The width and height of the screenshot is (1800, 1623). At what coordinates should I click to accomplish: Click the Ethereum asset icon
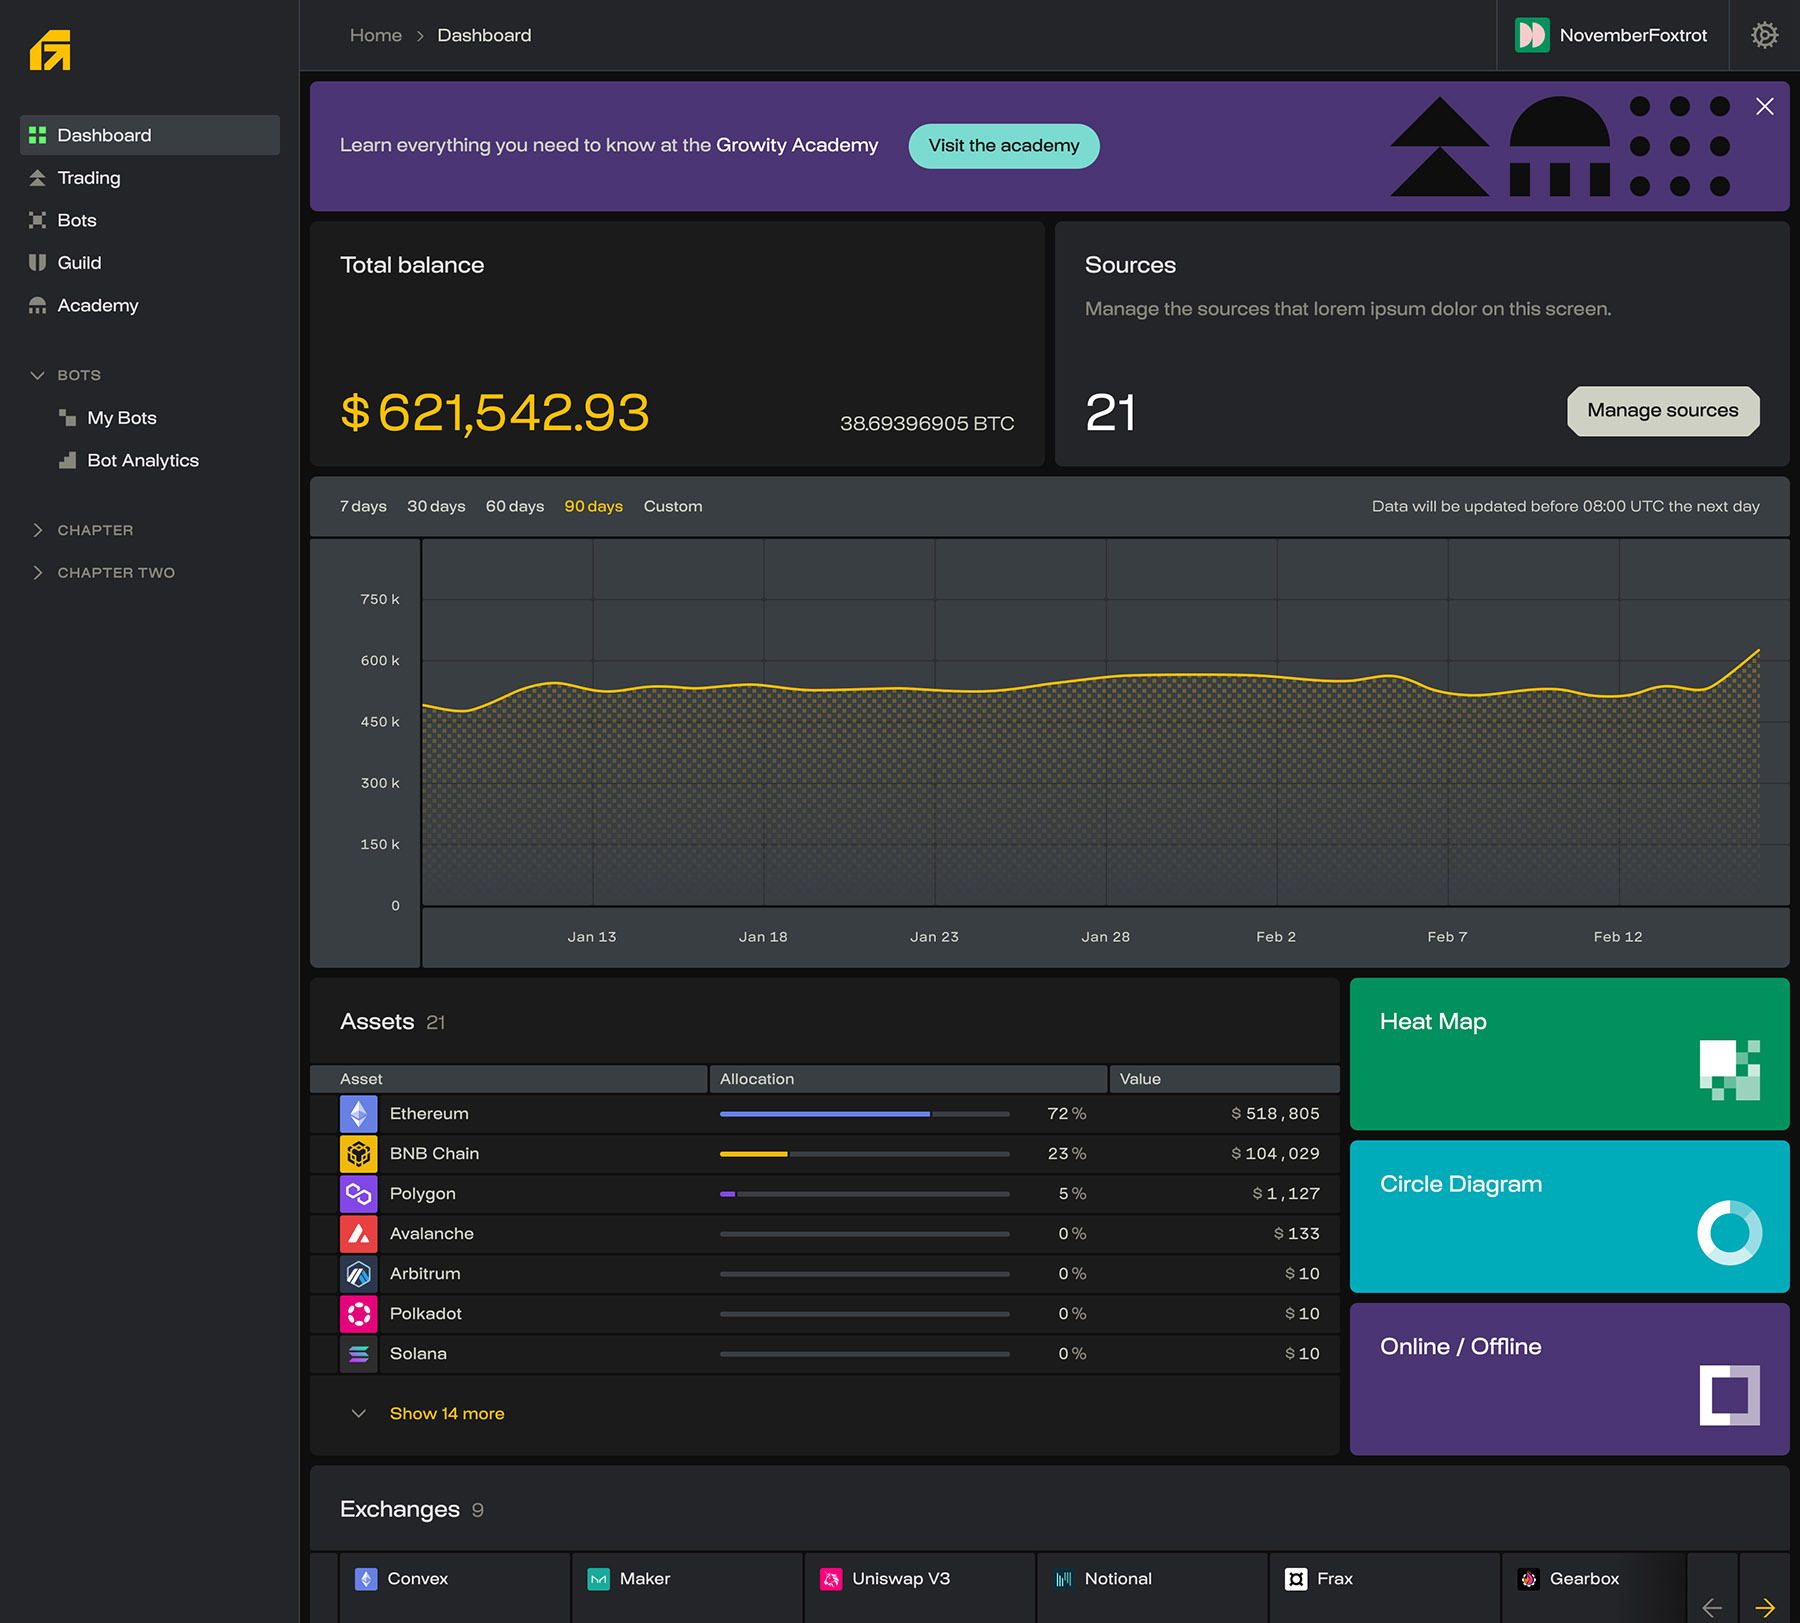[x=359, y=1114]
